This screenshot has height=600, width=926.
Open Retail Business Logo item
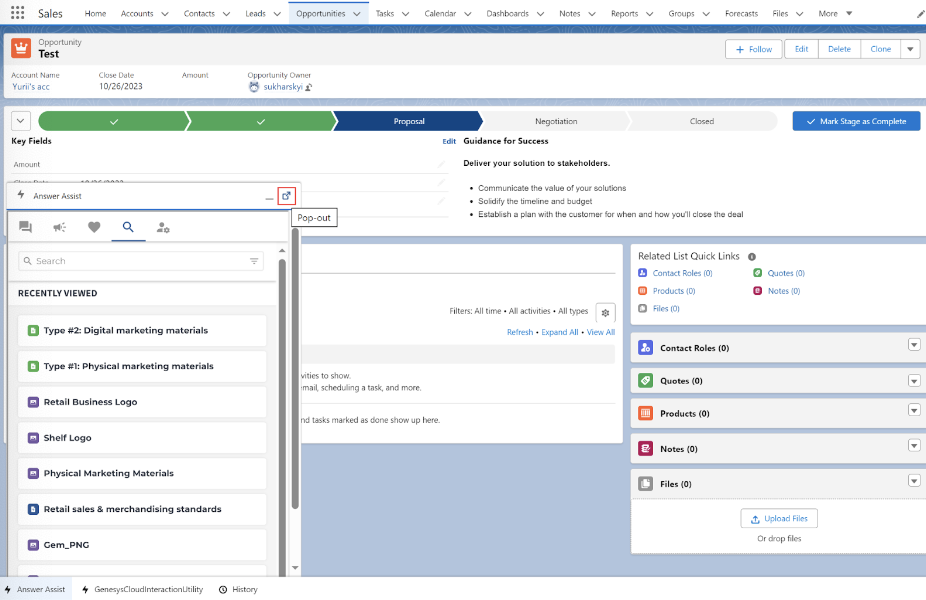click(x=142, y=402)
